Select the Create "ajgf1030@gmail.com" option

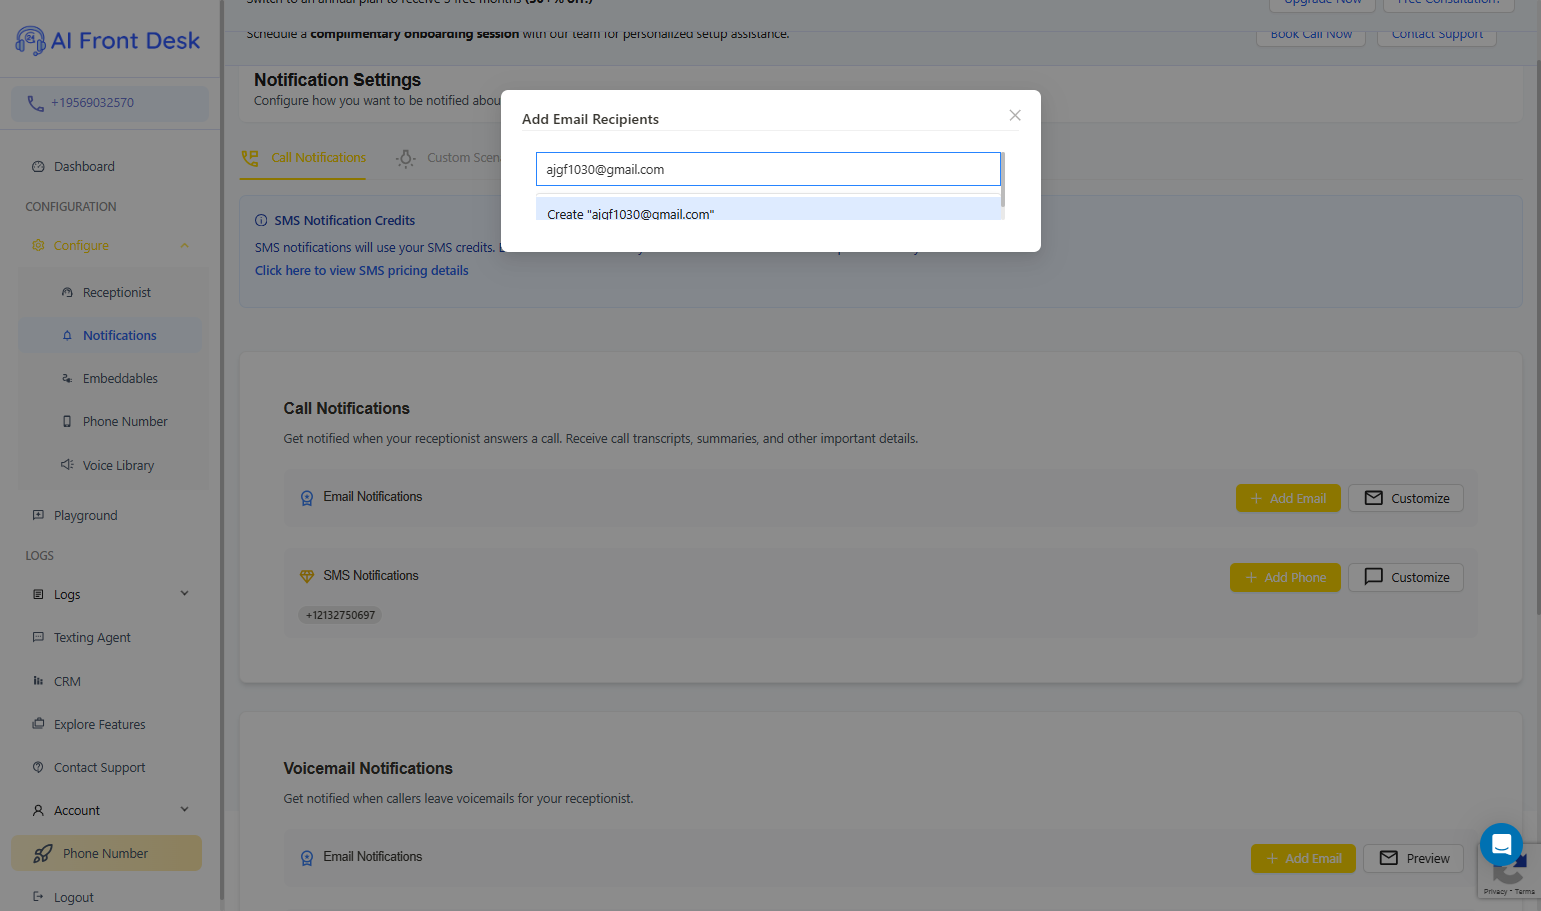coord(770,210)
